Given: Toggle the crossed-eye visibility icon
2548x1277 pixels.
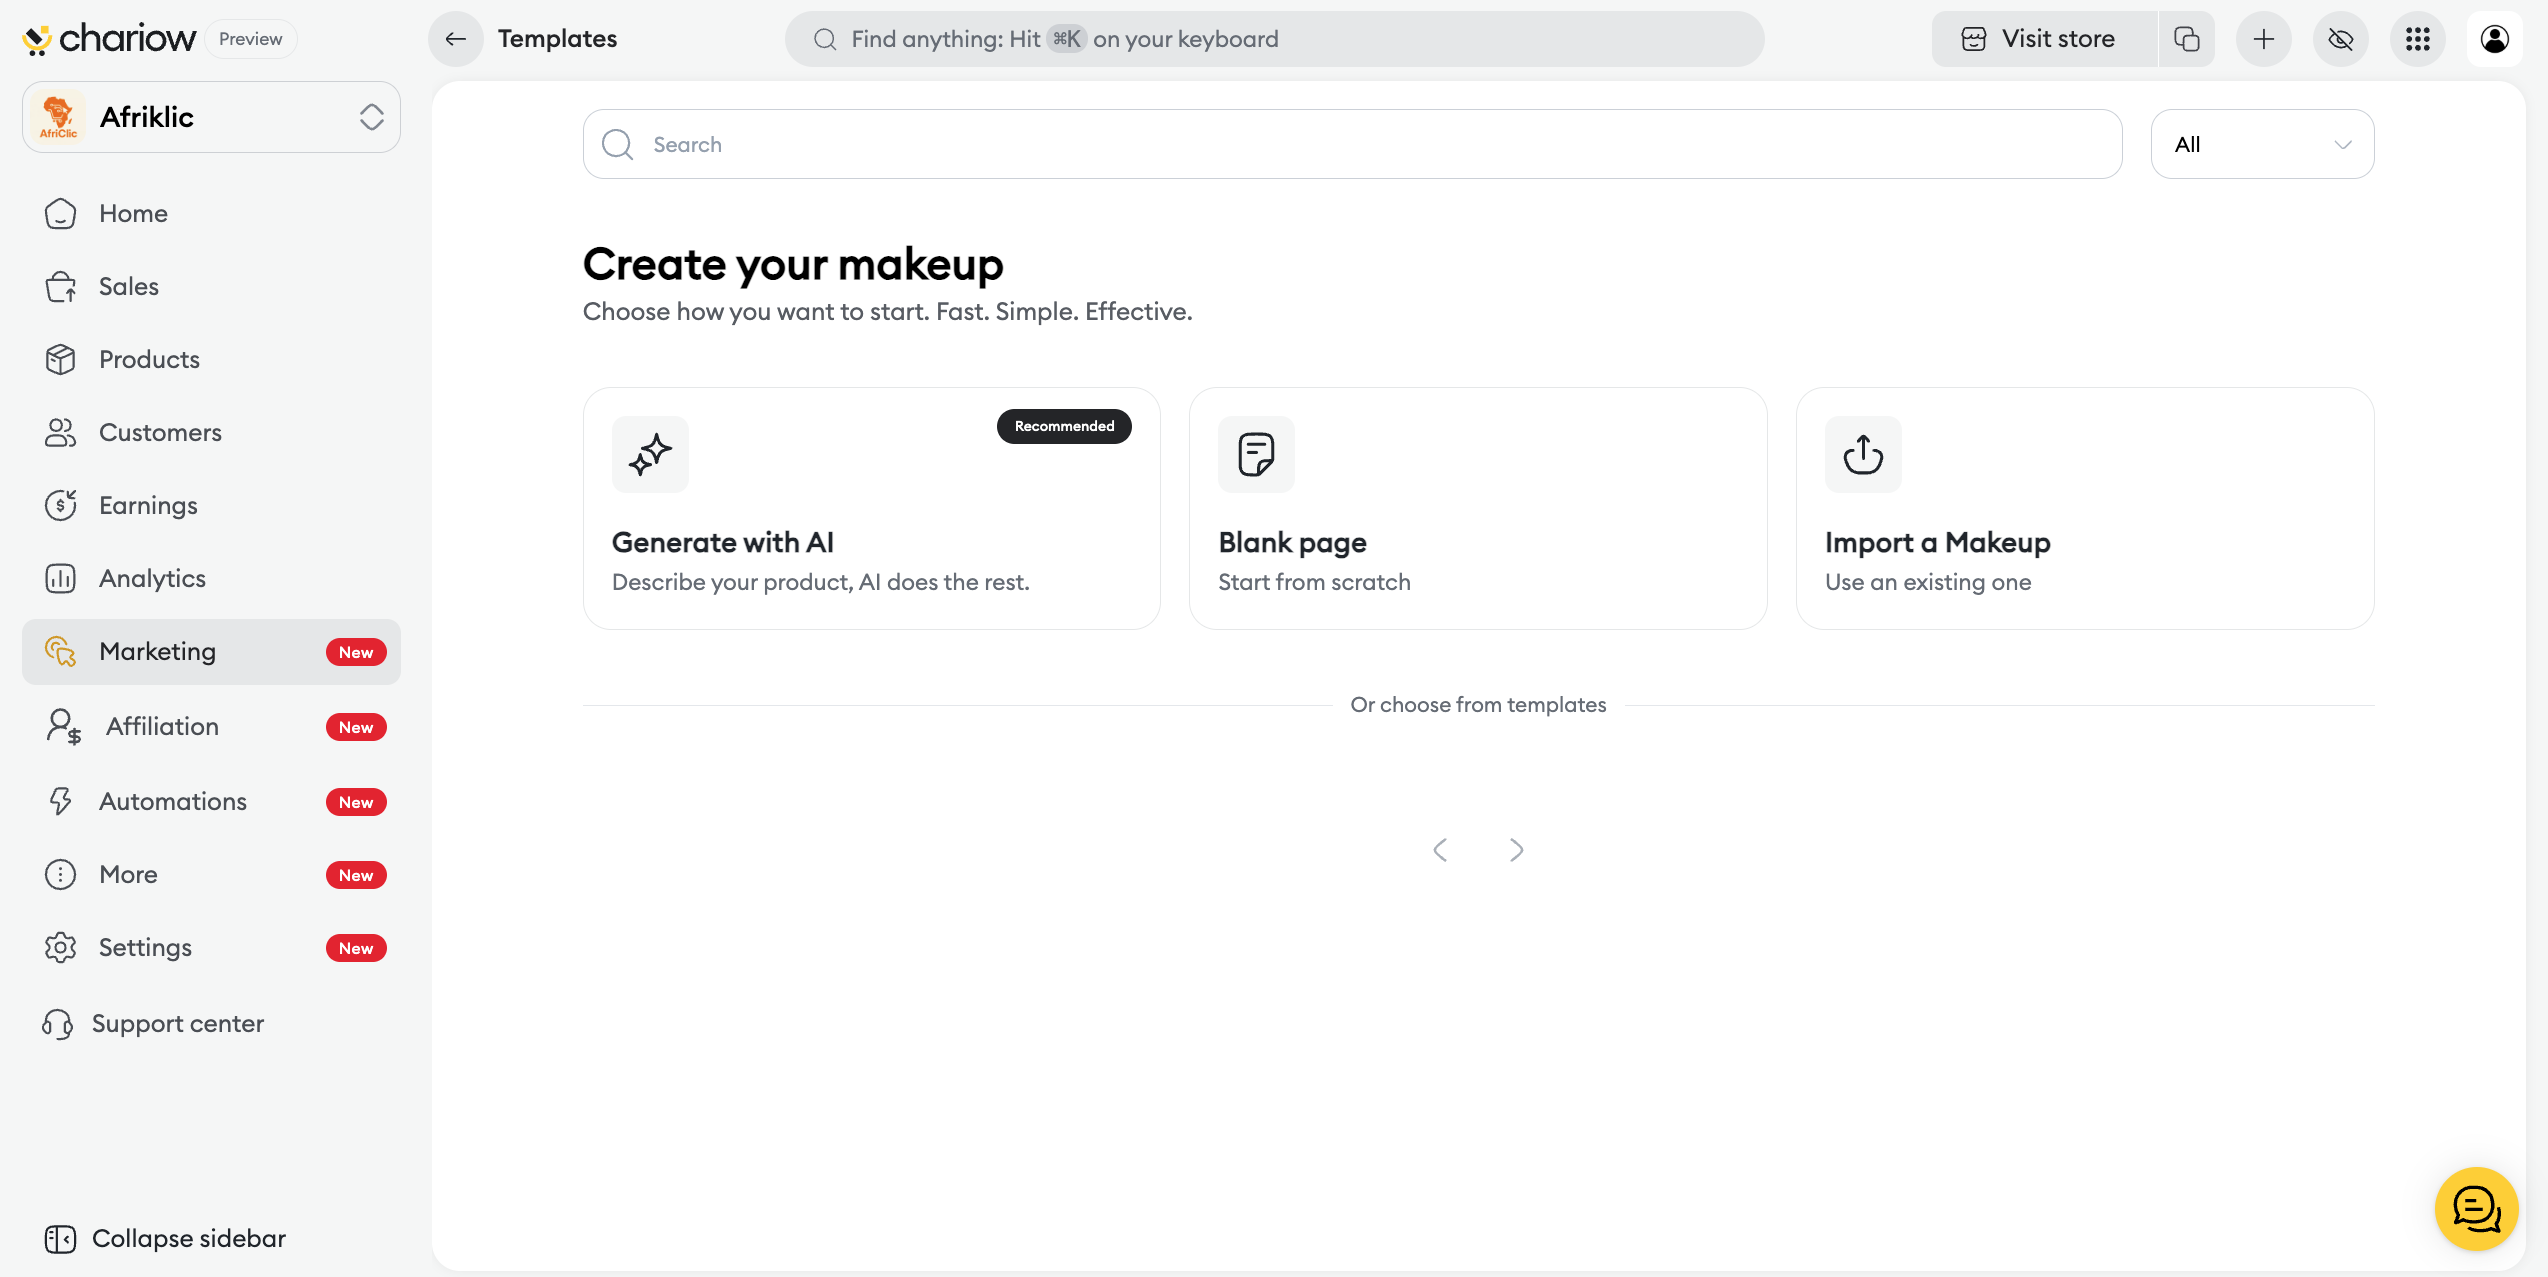Looking at the screenshot, I should coord(2341,39).
